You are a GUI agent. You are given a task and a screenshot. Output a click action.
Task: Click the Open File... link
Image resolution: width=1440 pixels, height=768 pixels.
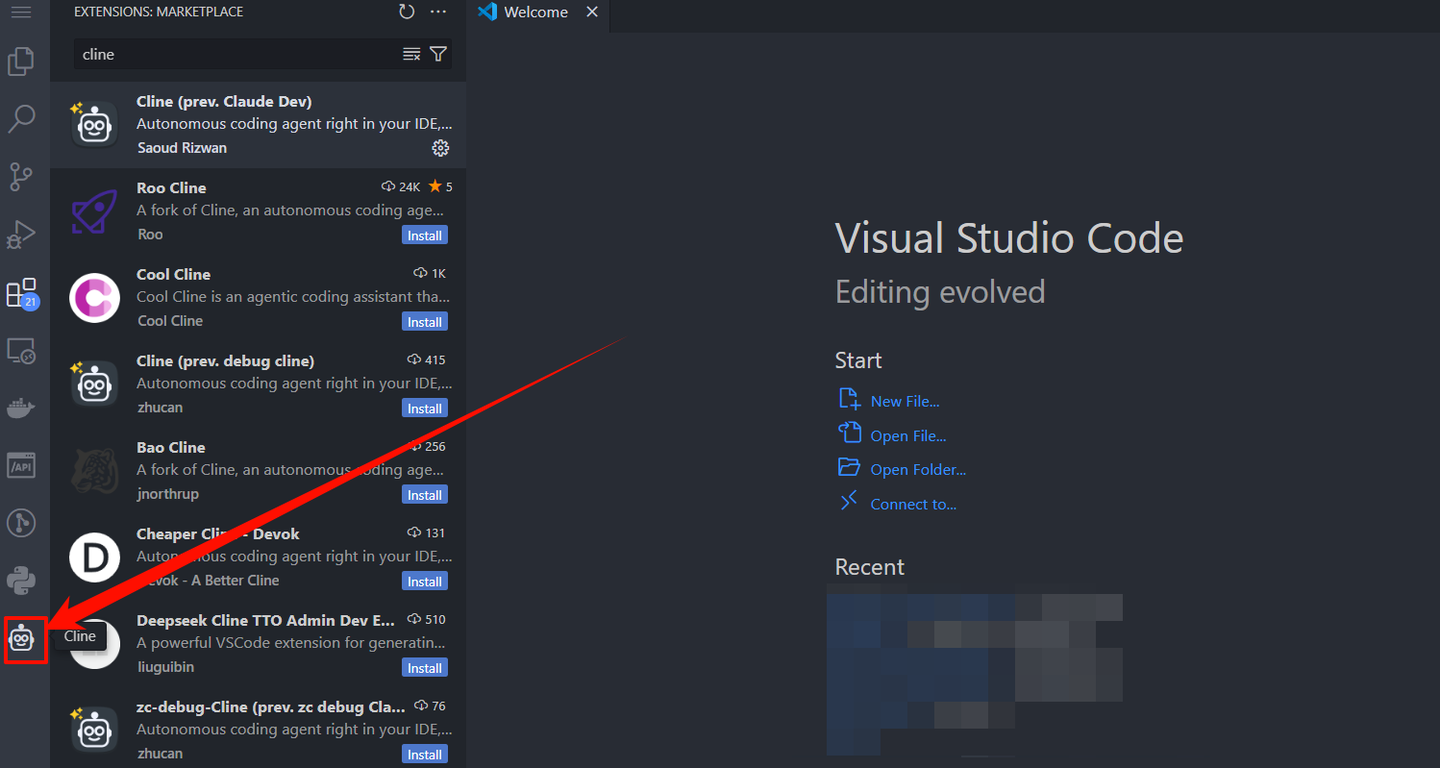pyautogui.click(x=908, y=436)
